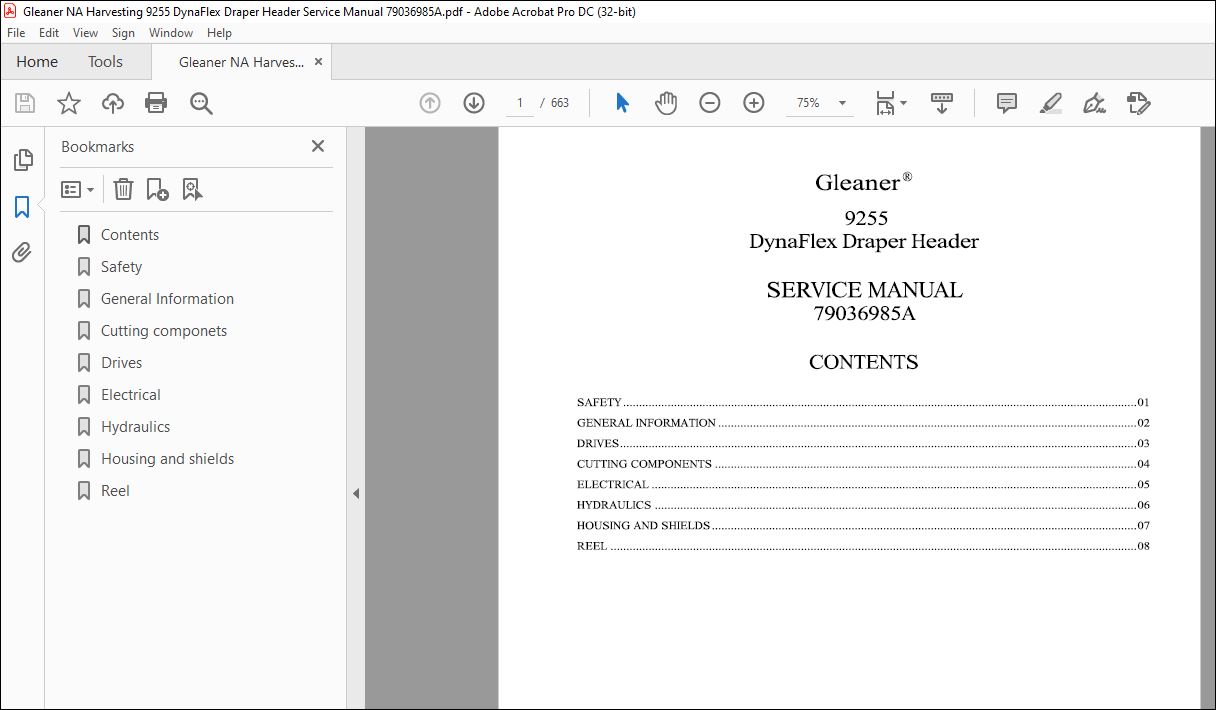The width and height of the screenshot is (1216, 710).
Task: Click the find current bookmark icon
Action: point(192,189)
